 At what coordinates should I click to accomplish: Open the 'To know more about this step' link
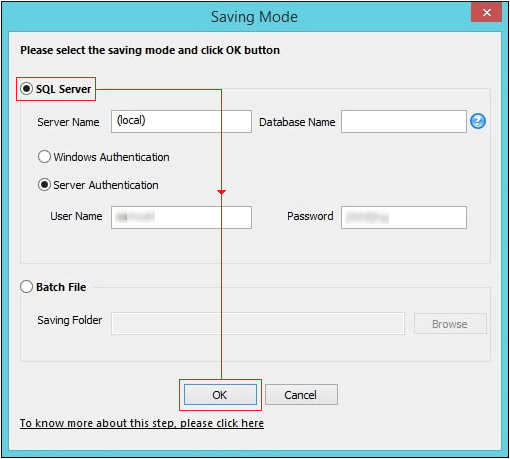point(142,423)
